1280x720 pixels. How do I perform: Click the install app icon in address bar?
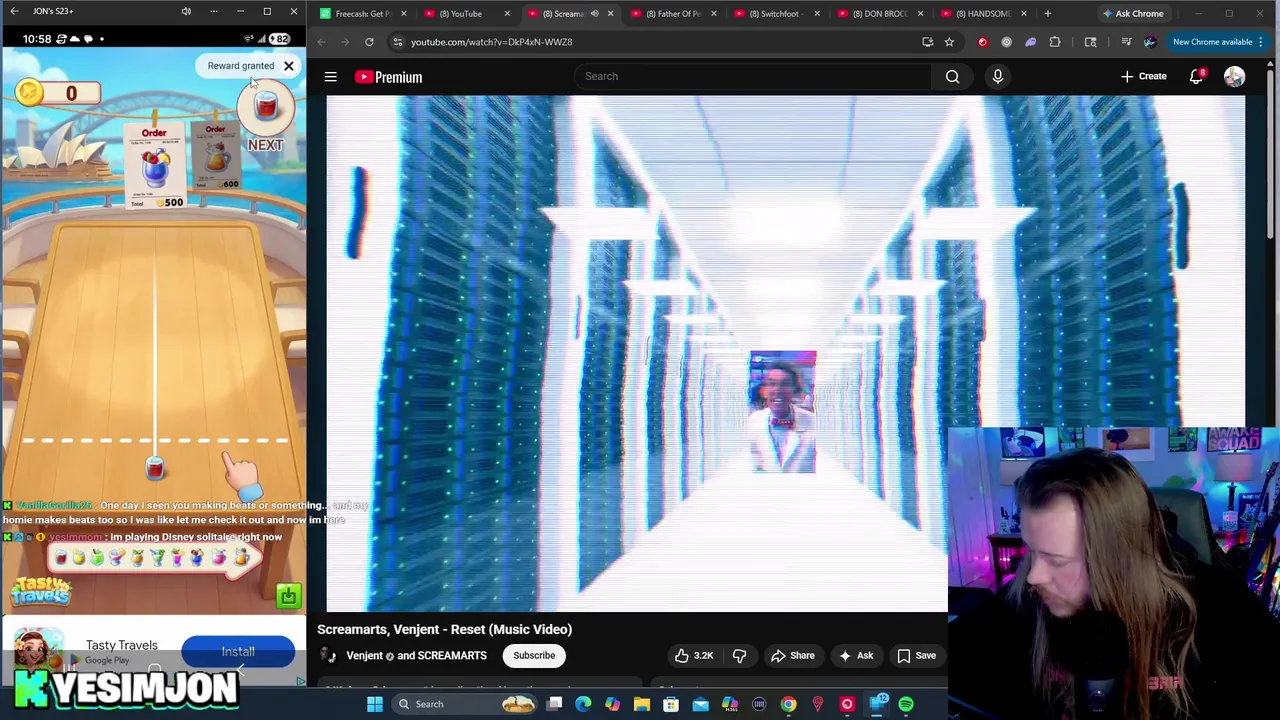[x=927, y=42]
